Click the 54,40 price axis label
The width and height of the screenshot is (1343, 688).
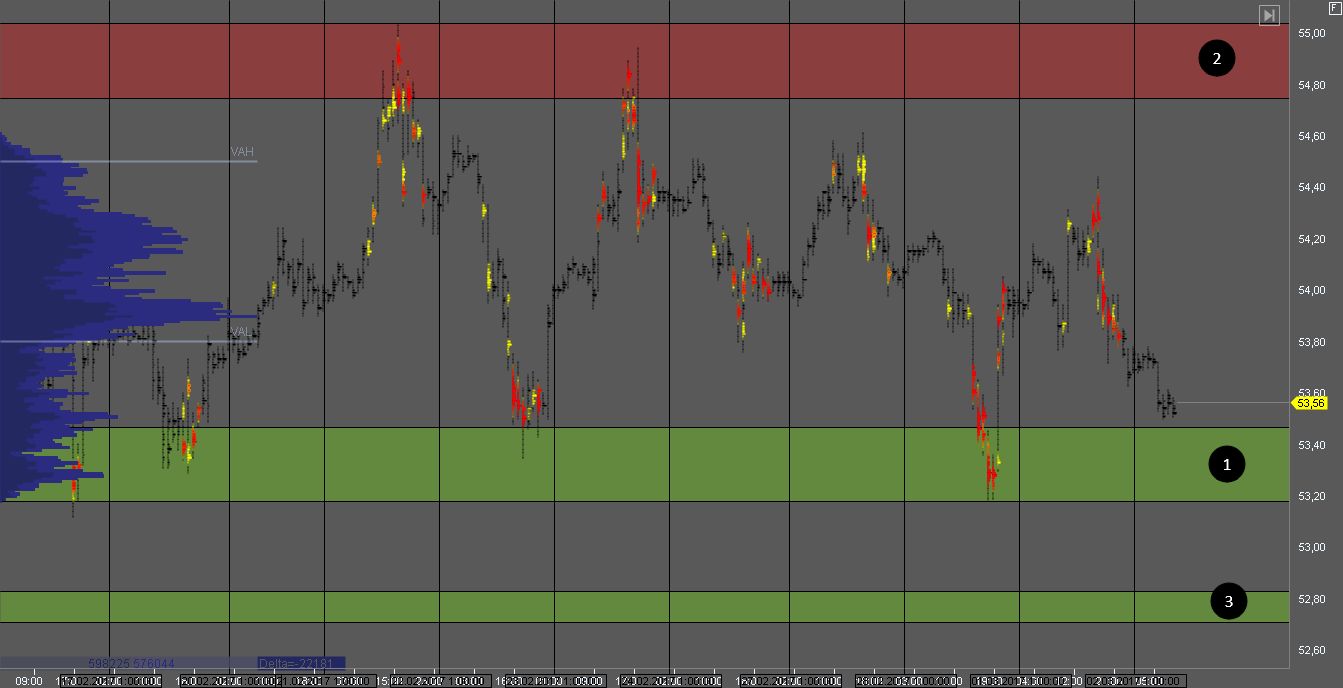[x=1311, y=187]
